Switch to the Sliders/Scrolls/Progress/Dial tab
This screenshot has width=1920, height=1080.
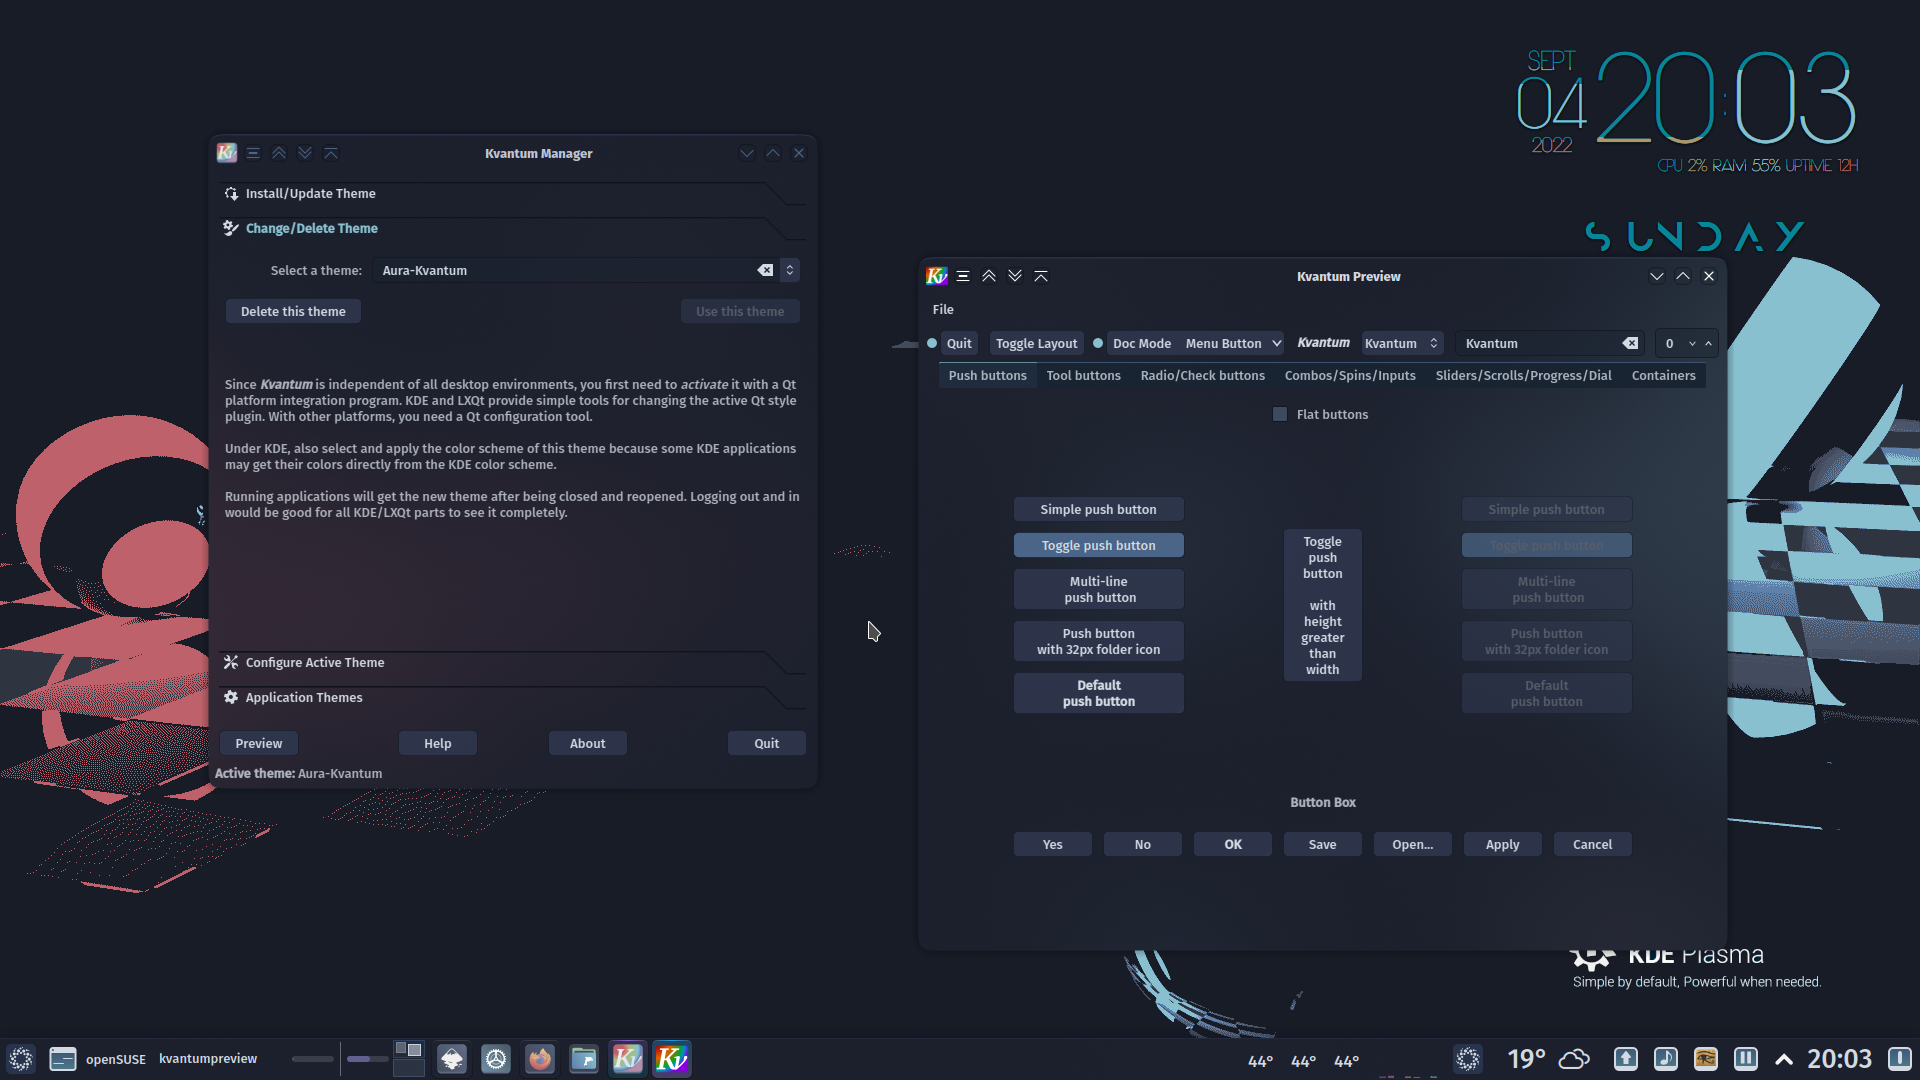tap(1524, 376)
